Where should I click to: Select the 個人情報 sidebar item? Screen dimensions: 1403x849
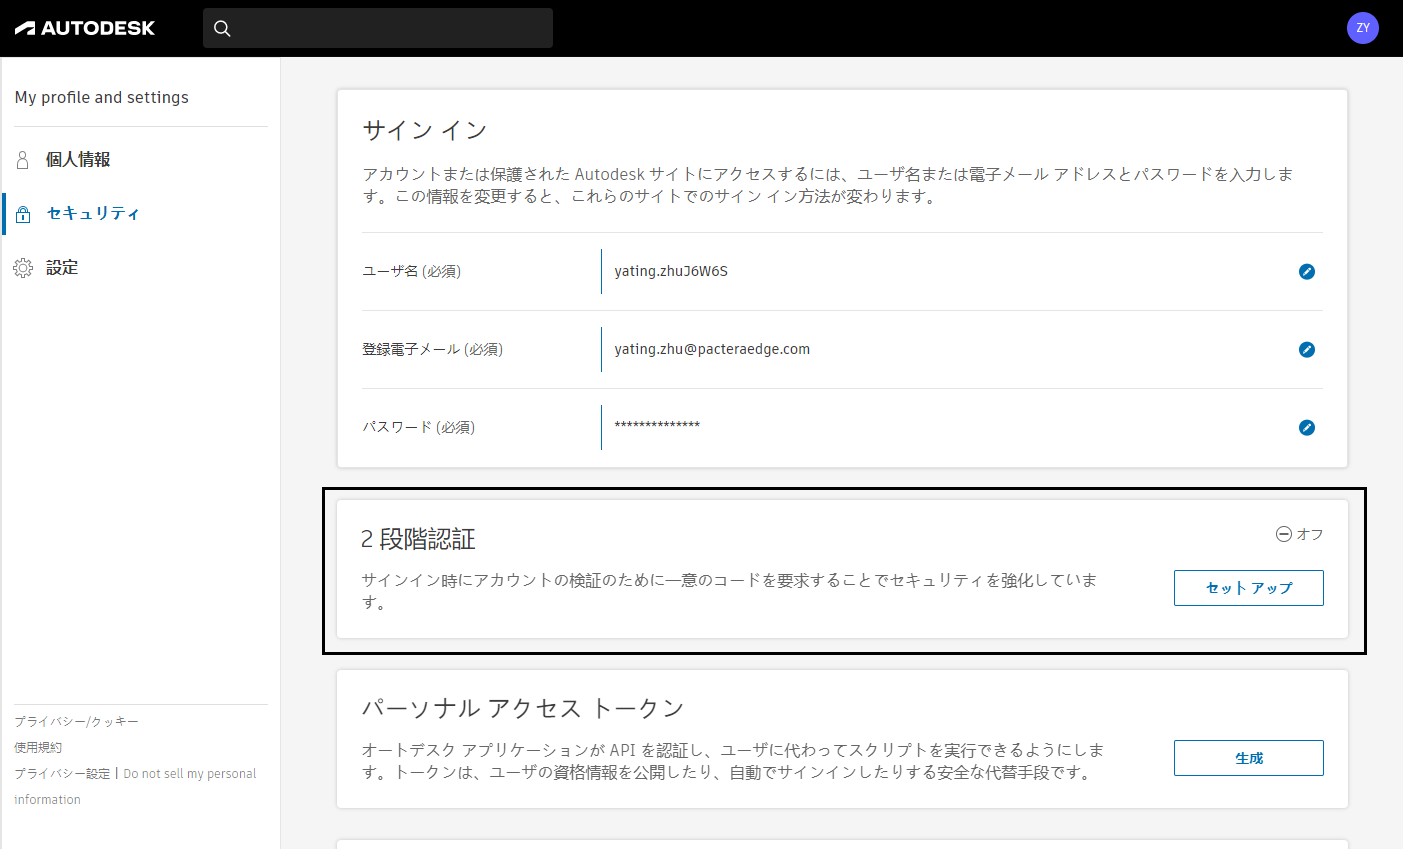78,159
